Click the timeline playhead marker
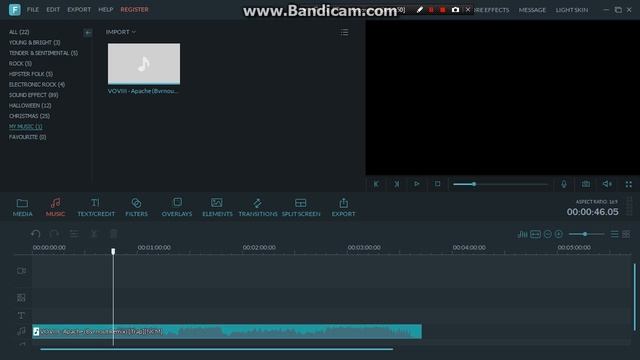Screen dimensions: 640x360 (x=113, y=251)
